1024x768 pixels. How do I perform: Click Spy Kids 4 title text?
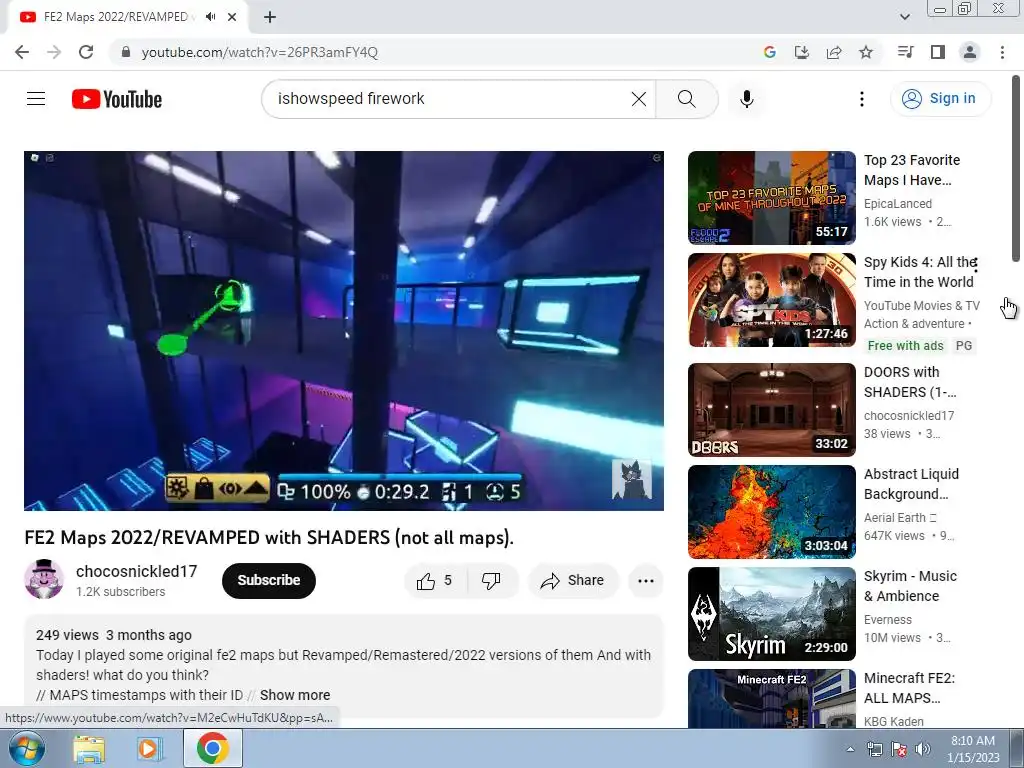click(x=920, y=272)
